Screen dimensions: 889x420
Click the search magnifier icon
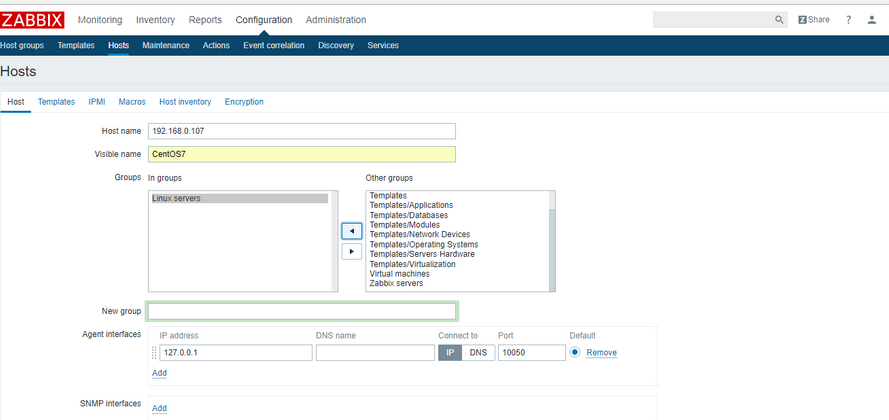tap(779, 20)
